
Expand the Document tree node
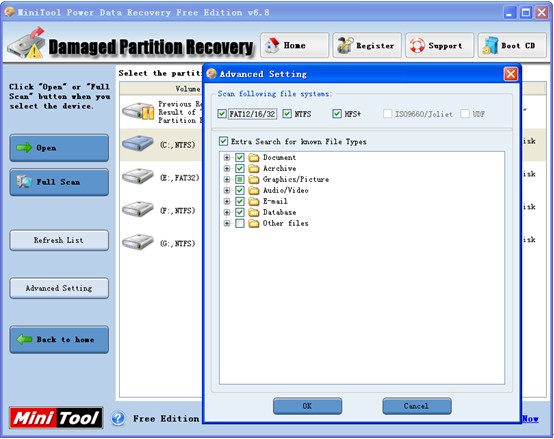coord(227,158)
